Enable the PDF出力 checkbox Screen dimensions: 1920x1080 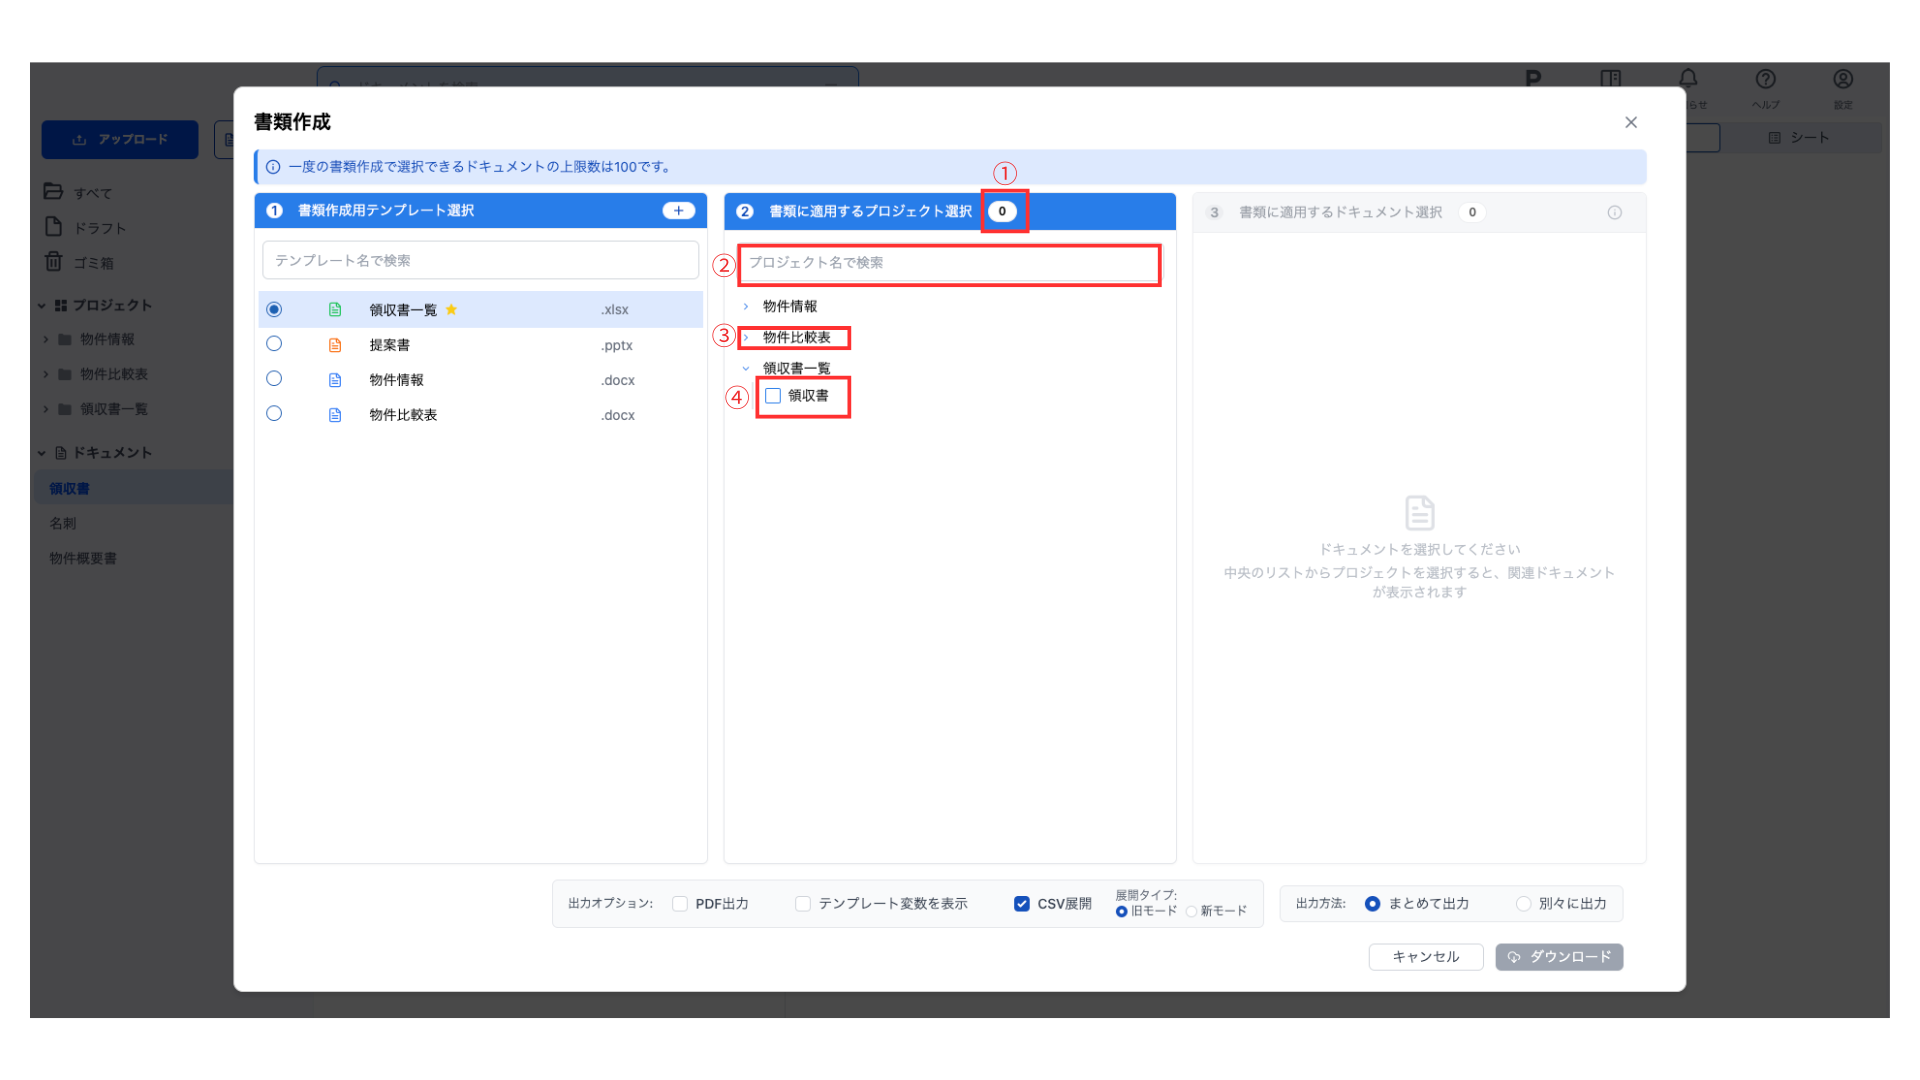[x=680, y=904]
